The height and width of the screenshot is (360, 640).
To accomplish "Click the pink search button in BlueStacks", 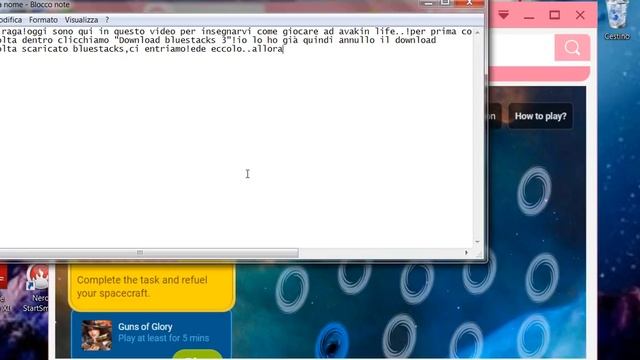I will (x=572, y=48).
